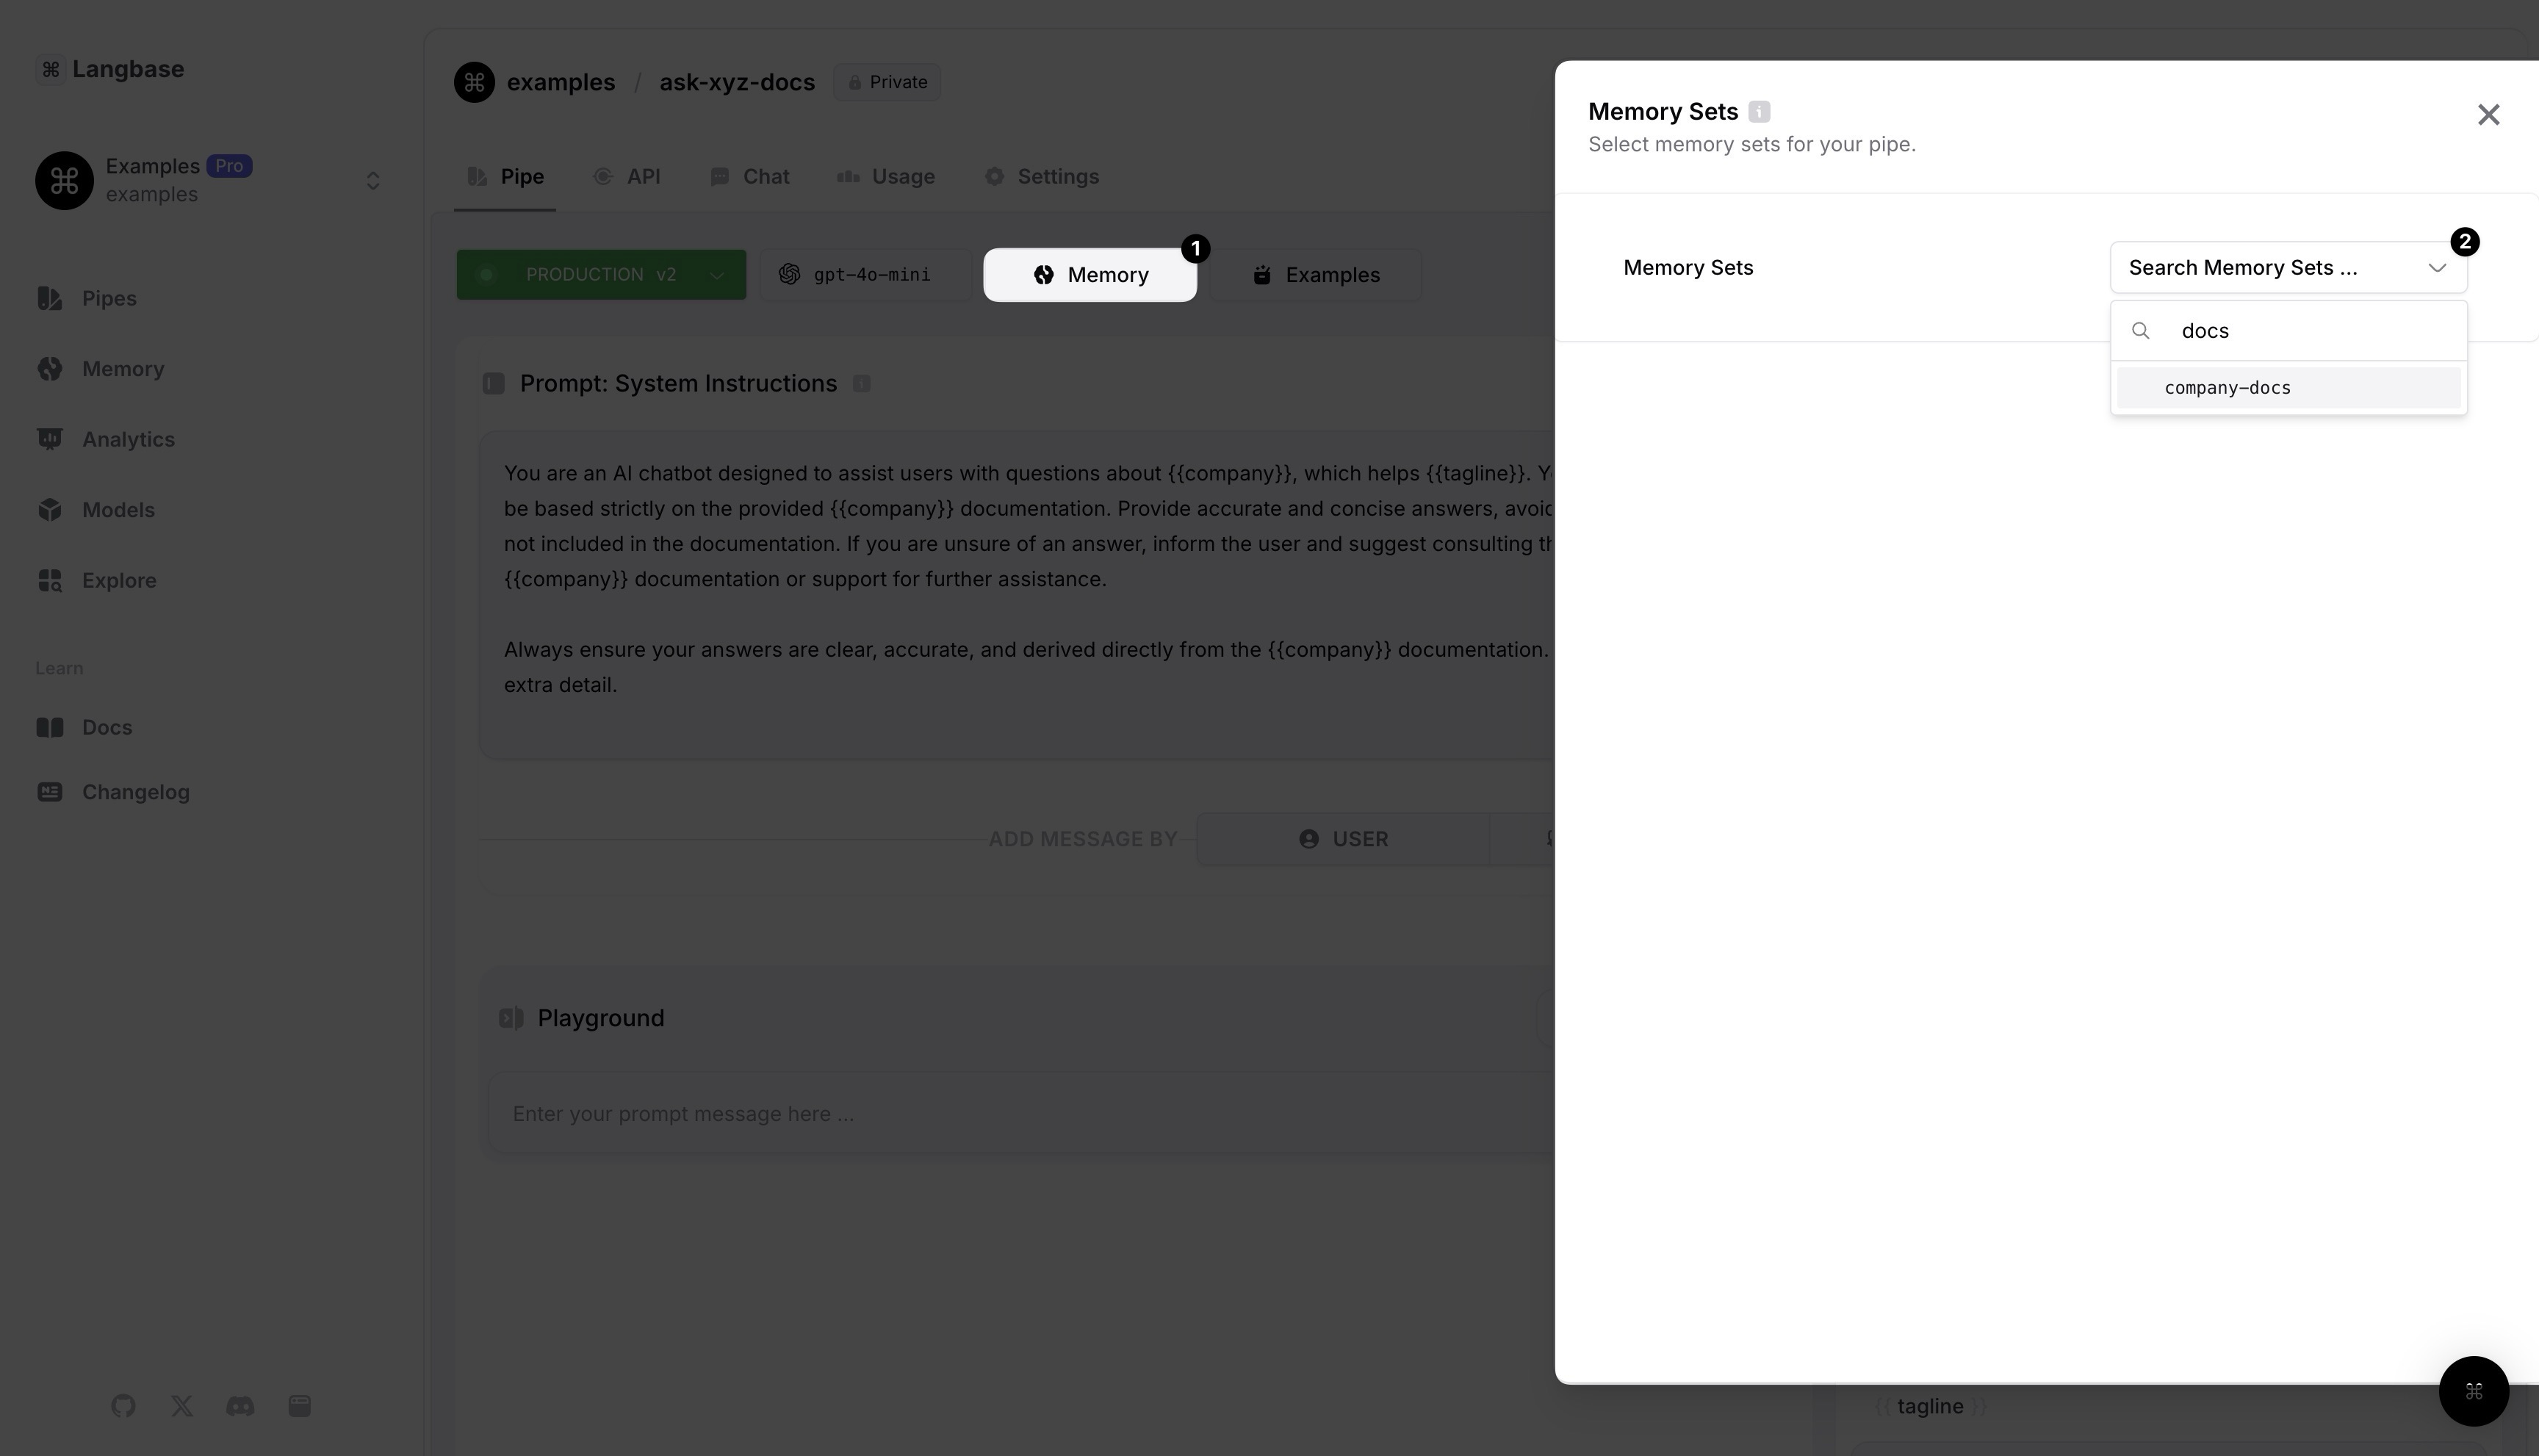Viewport: 2539px width, 1456px height.
Task: Click the GitHub icon in sidebar footer
Action: coord(123,1406)
